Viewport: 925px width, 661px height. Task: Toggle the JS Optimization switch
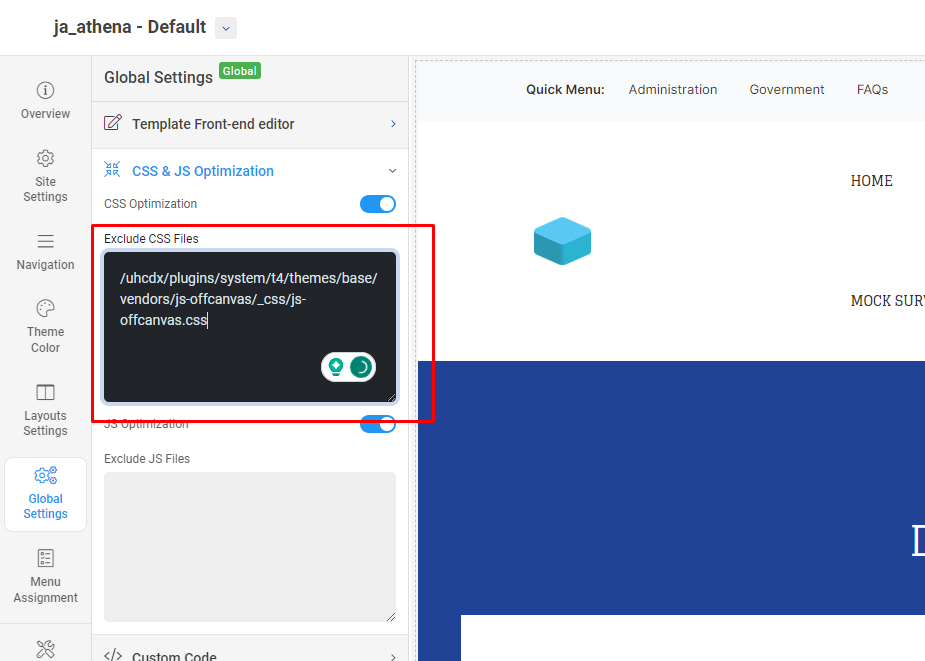tap(378, 424)
